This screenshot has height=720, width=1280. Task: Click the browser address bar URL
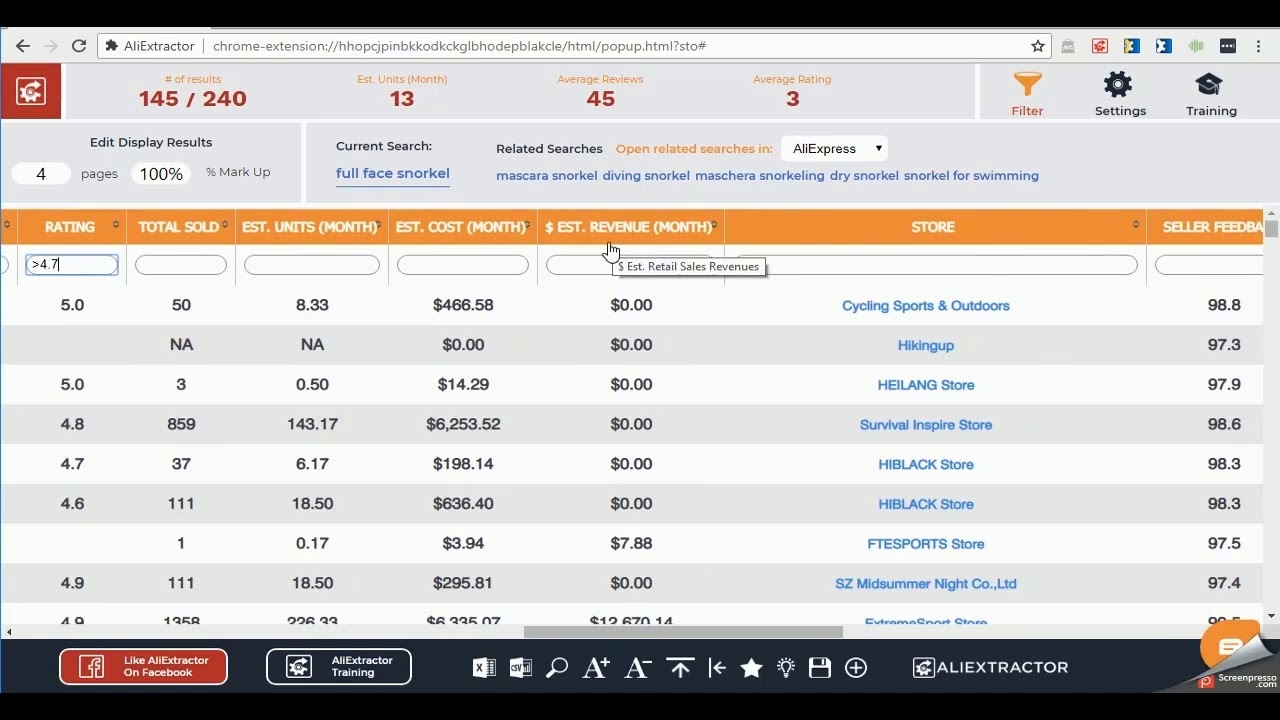[460, 46]
